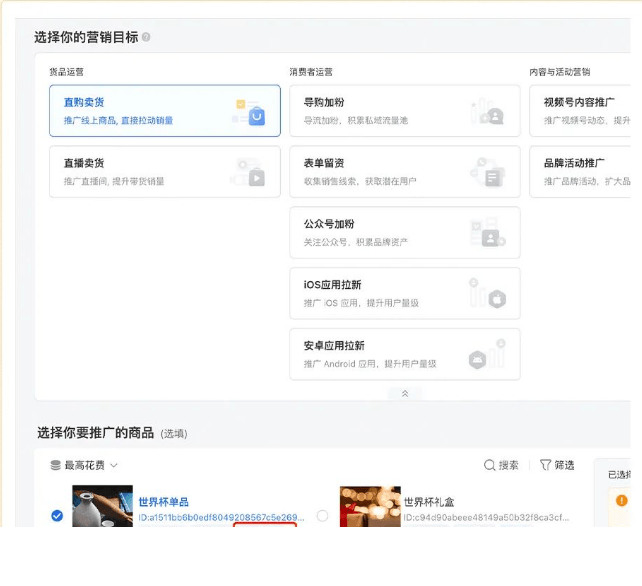The height and width of the screenshot is (586, 642).
Task: Choose the 导购加粉 goal card
Action: pos(405,111)
